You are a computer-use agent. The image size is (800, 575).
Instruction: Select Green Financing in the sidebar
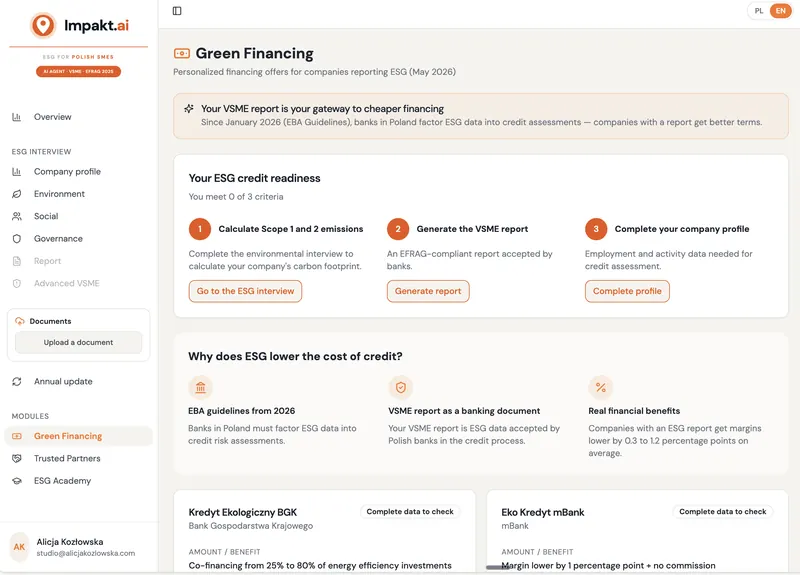point(79,436)
